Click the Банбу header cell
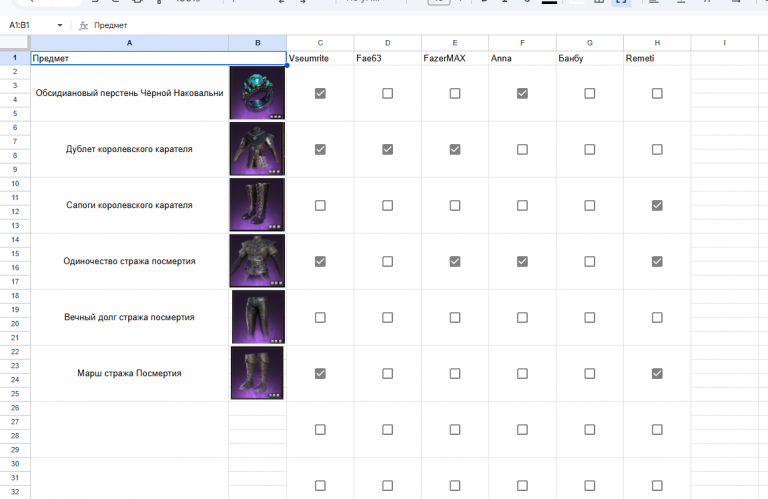 click(590, 58)
